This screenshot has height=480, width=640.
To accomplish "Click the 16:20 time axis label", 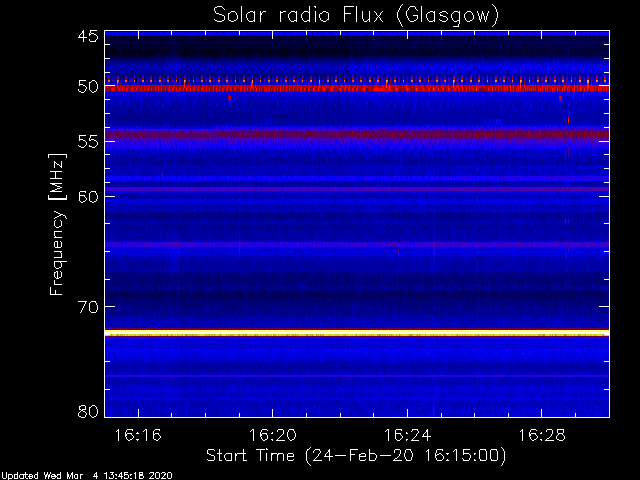I will tap(273, 436).
